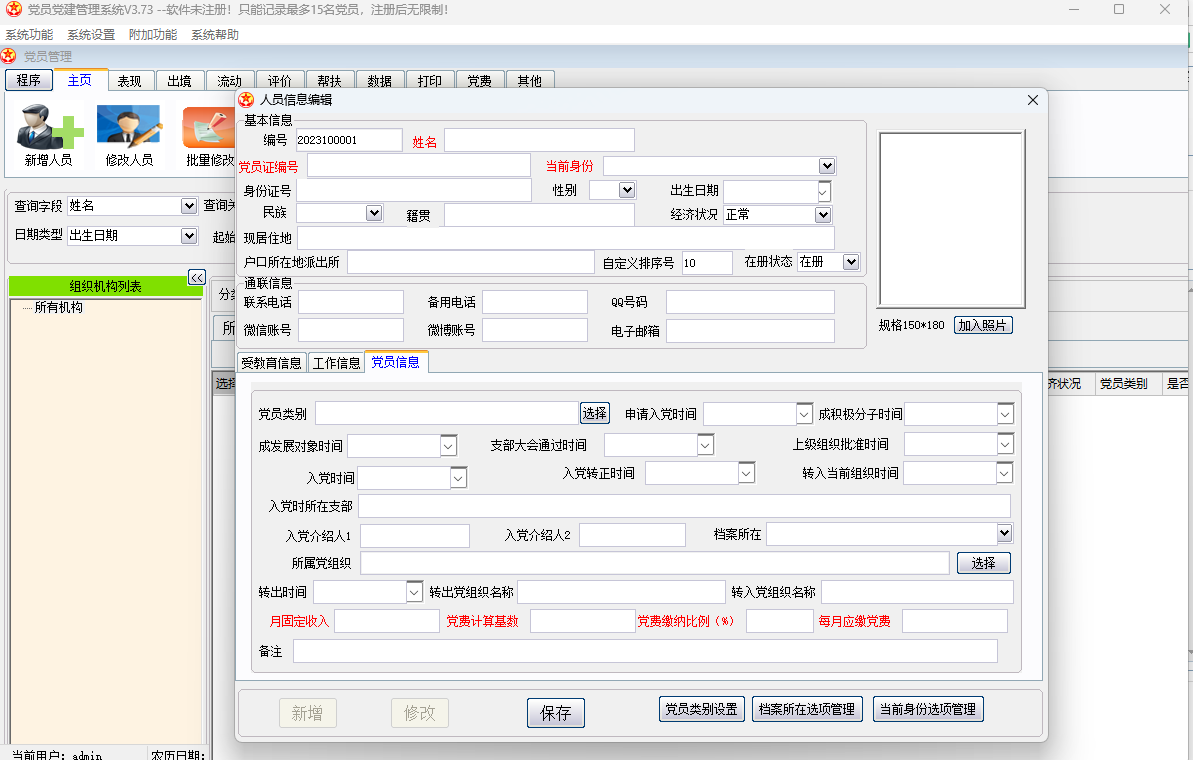Click the QQ号码 input field
The image size is (1193, 760).
[x=750, y=302]
